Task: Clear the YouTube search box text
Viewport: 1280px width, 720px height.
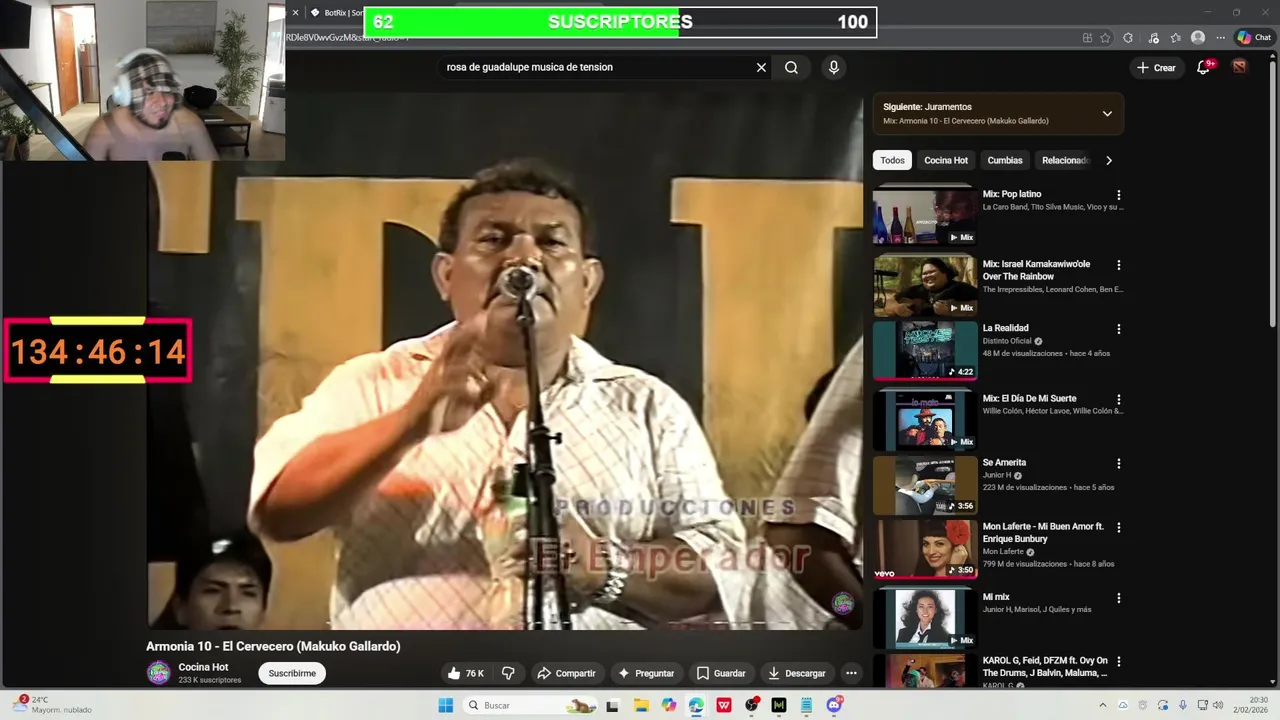Action: [x=761, y=67]
